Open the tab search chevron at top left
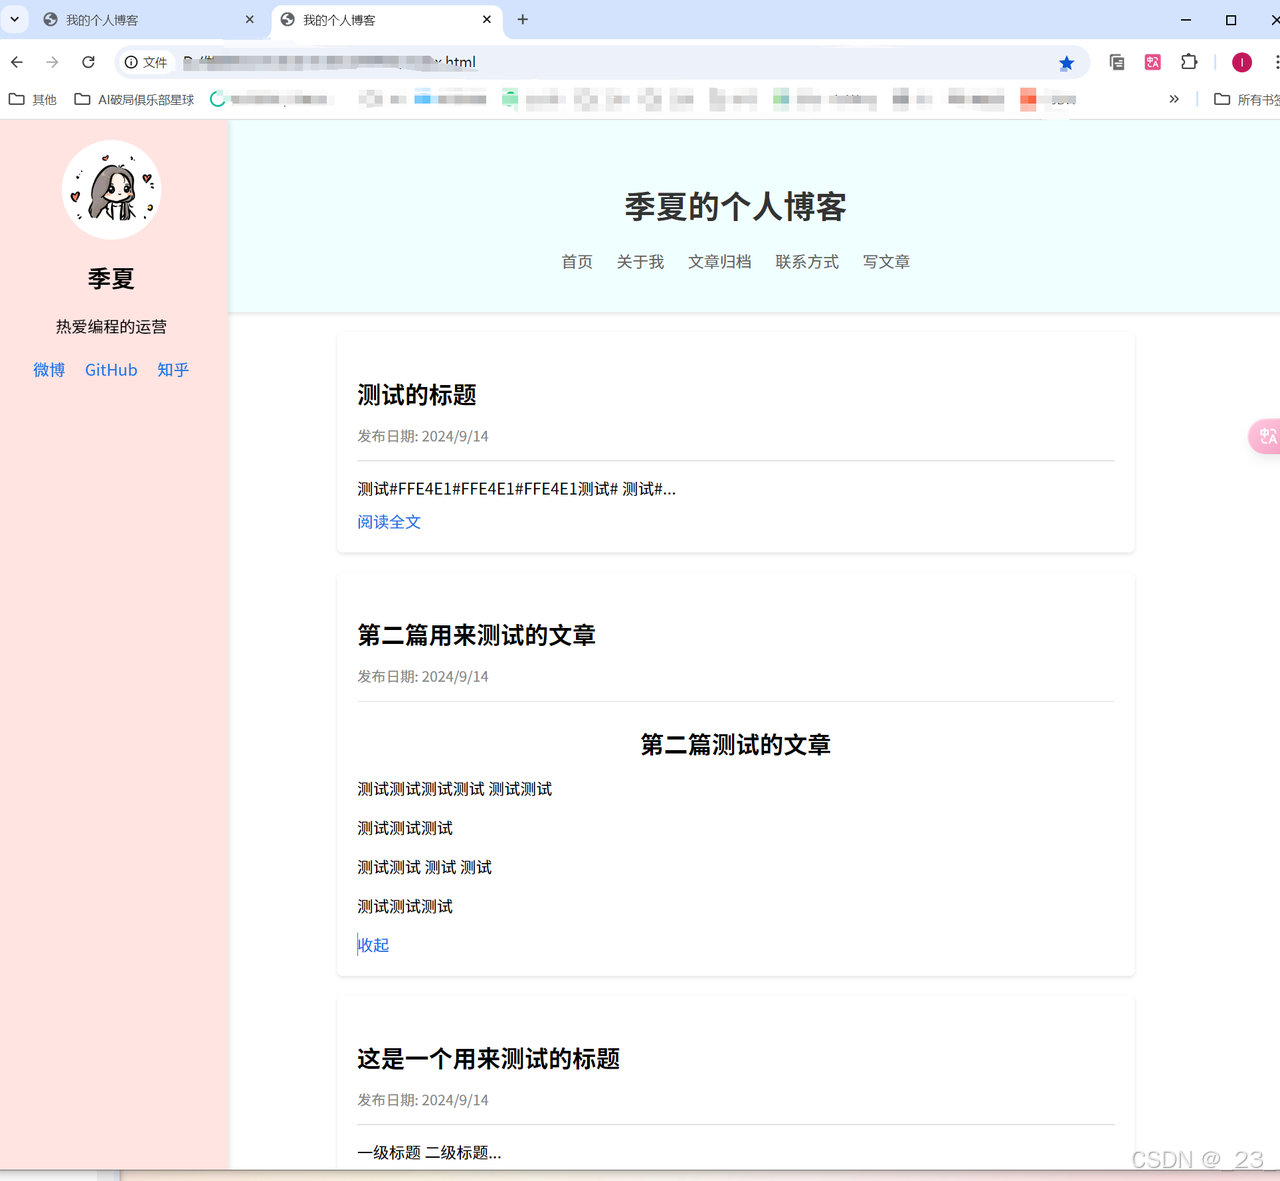This screenshot has width=1280, height=1181. [x=14, y=20]
